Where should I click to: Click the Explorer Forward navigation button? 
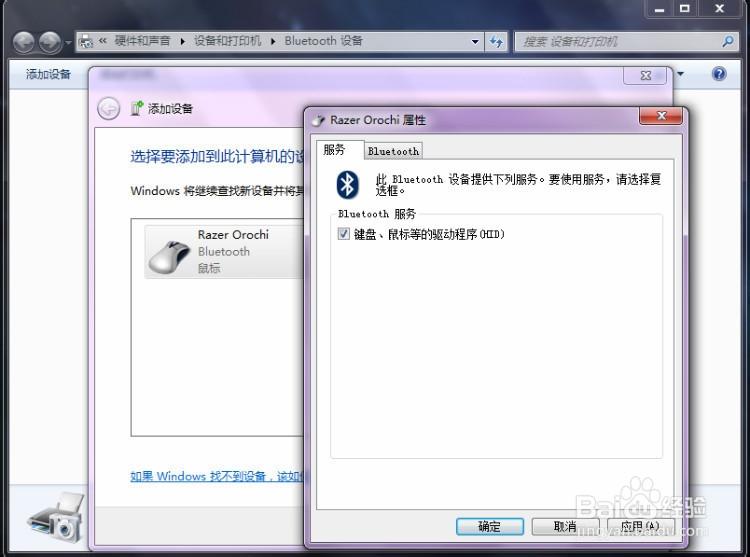[x=50, y=43]
